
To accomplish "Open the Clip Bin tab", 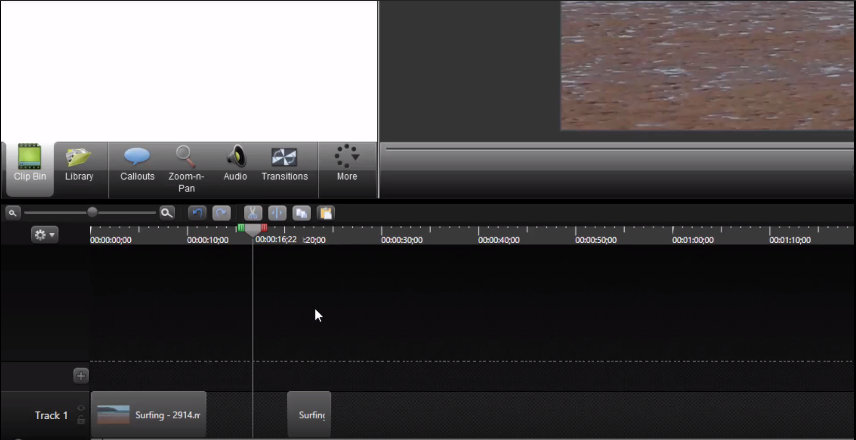I will click(x=29, y=164).
